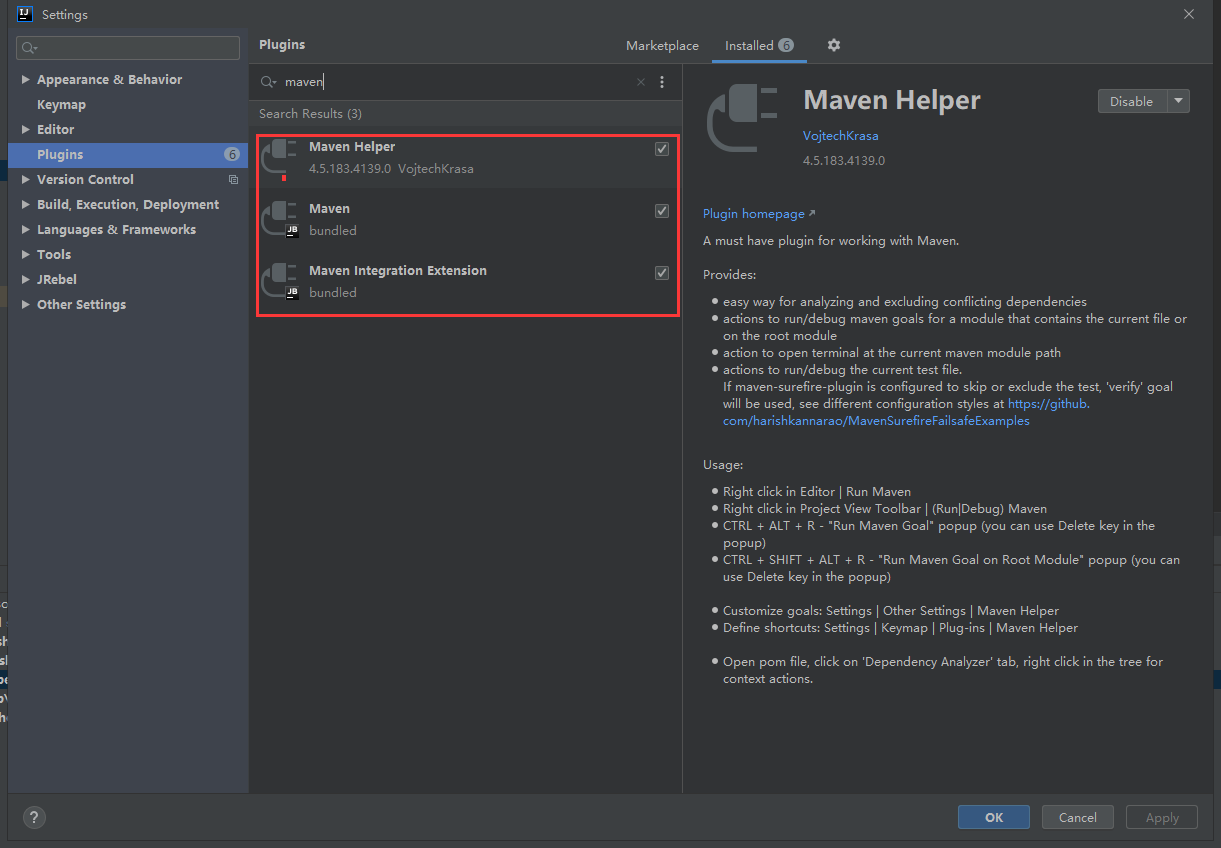Open the plugins gear settings menu
This screenshot has height=848, width=1221.
pos(834,45)
